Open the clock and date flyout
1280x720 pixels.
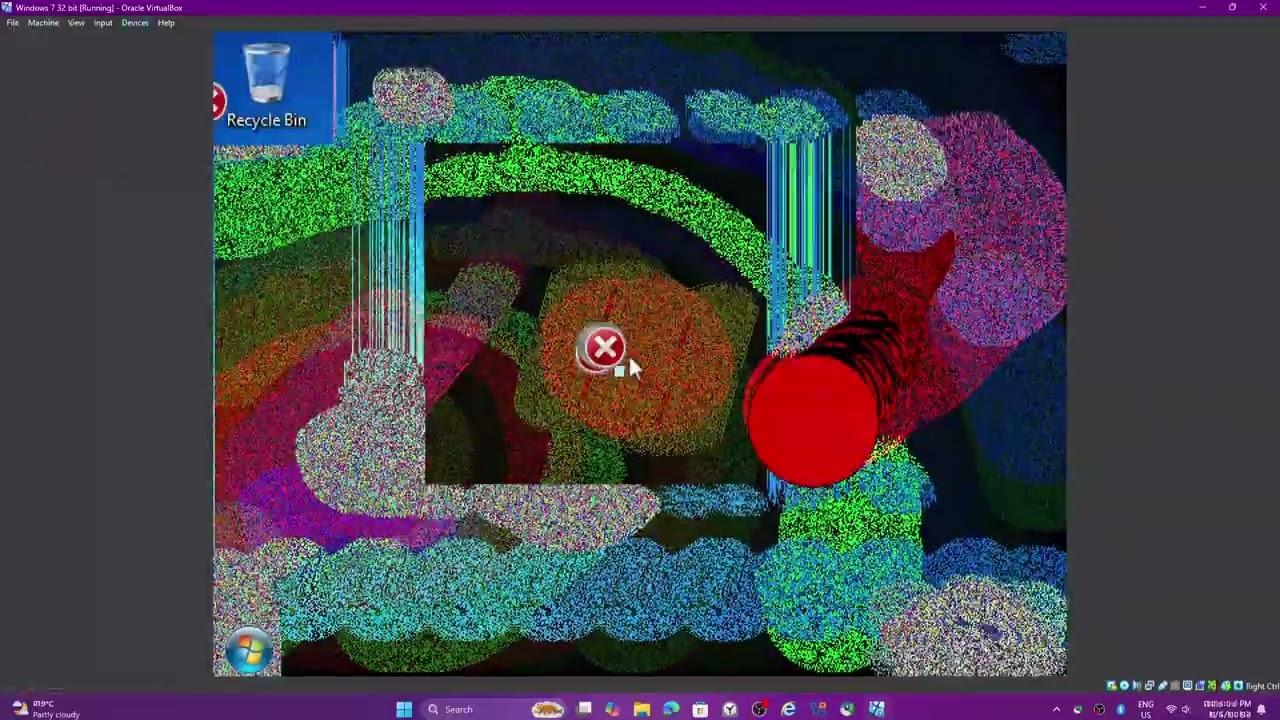click(1227, 709)
